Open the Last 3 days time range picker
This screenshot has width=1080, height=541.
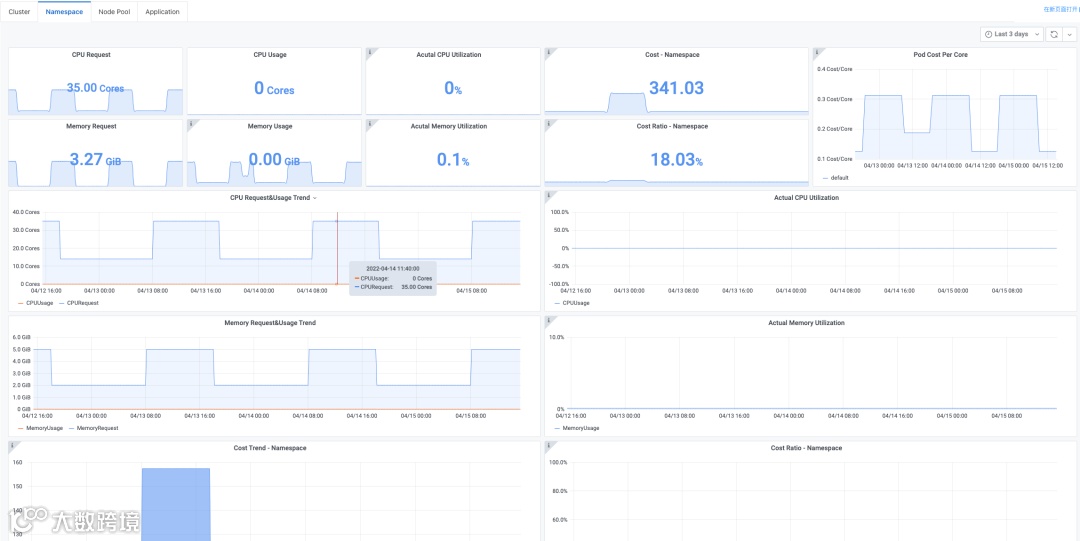1012,34
